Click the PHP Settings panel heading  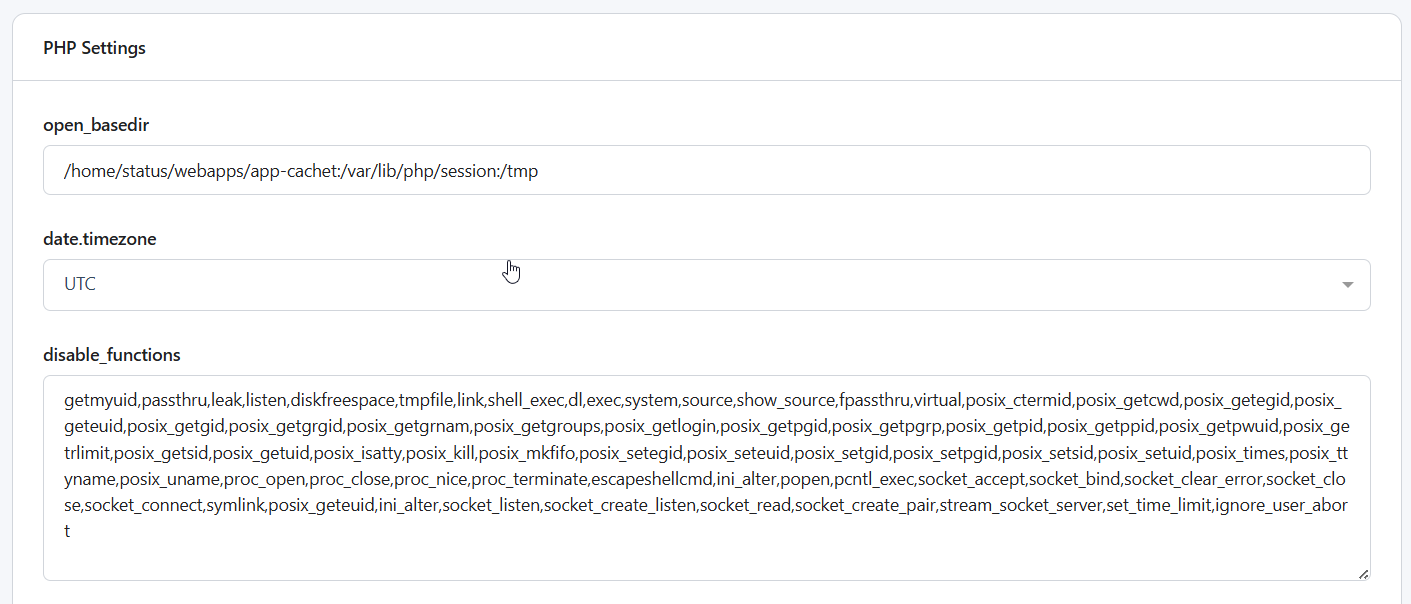tap(94, 48)
